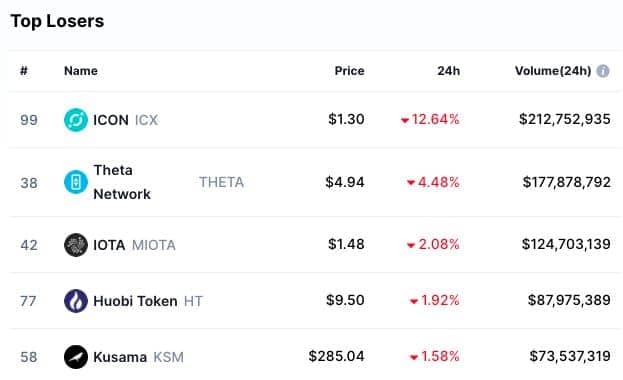Image resolution: width=623 pixels, height=380 pixels.
Task: Click the Top Losers heading
Action: (57, 21)
